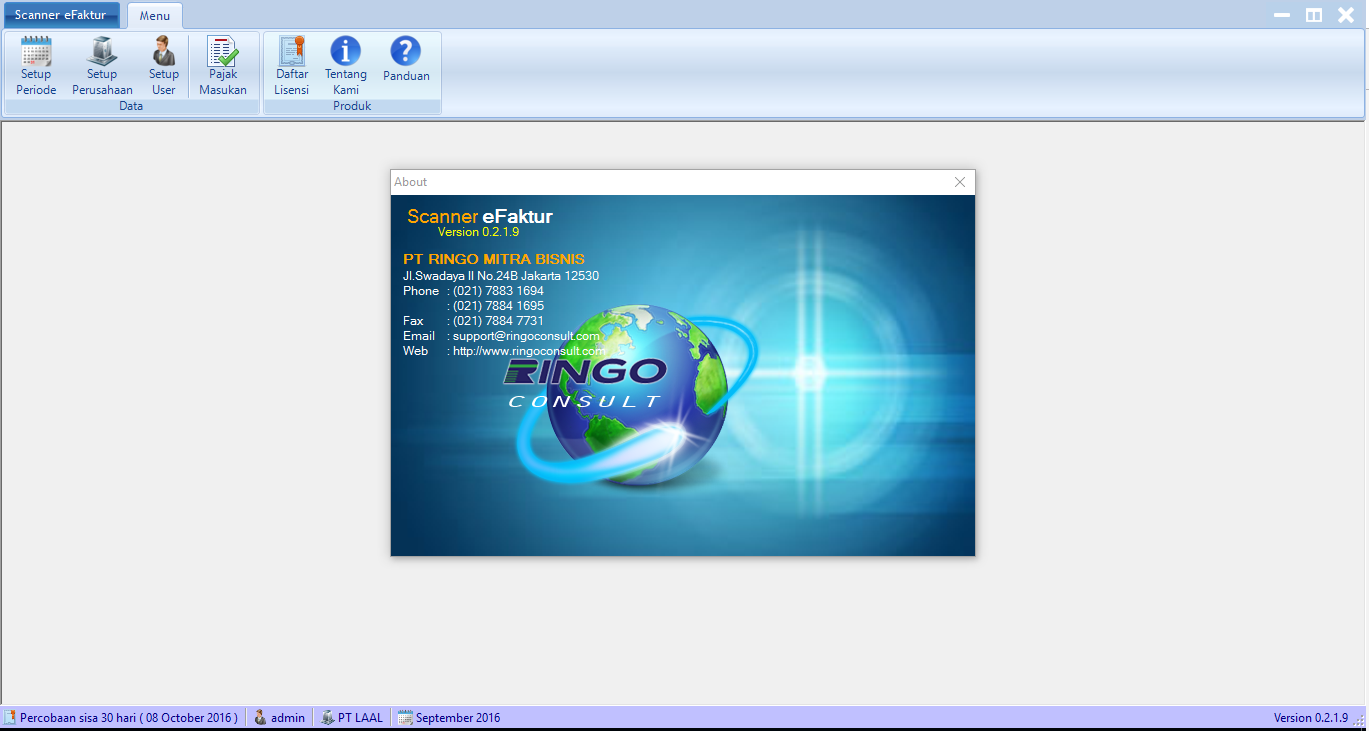1369x731 pixels.
Task: Click the ringoconsult.com web address
Action: [x=529, y=351]
